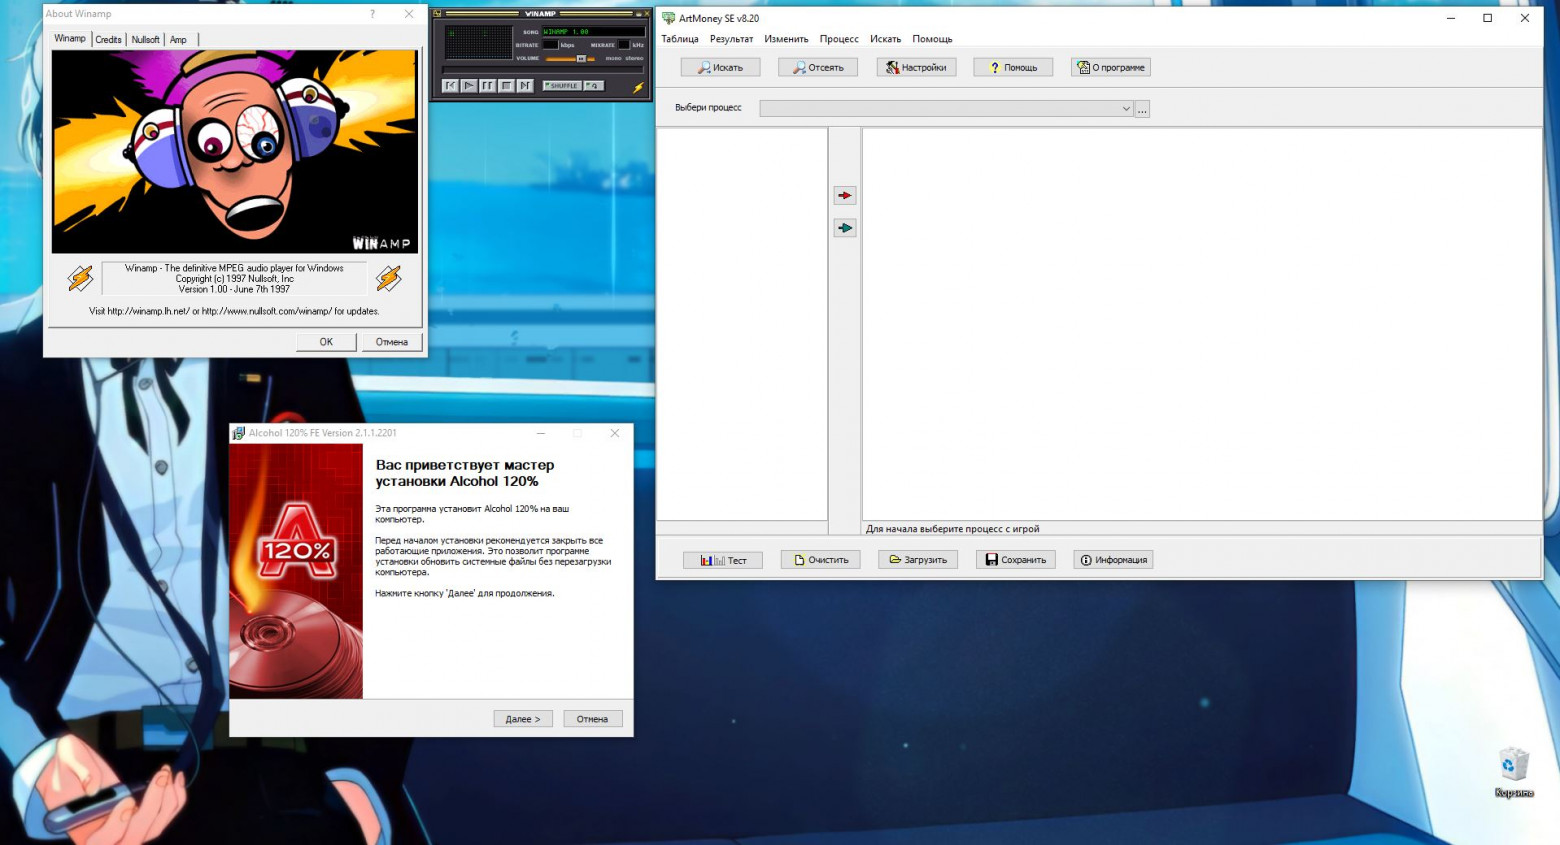1560x845 pixels.
Task: Play track in Winamp player
Action: pyautogui.click(x=469, y=86)
